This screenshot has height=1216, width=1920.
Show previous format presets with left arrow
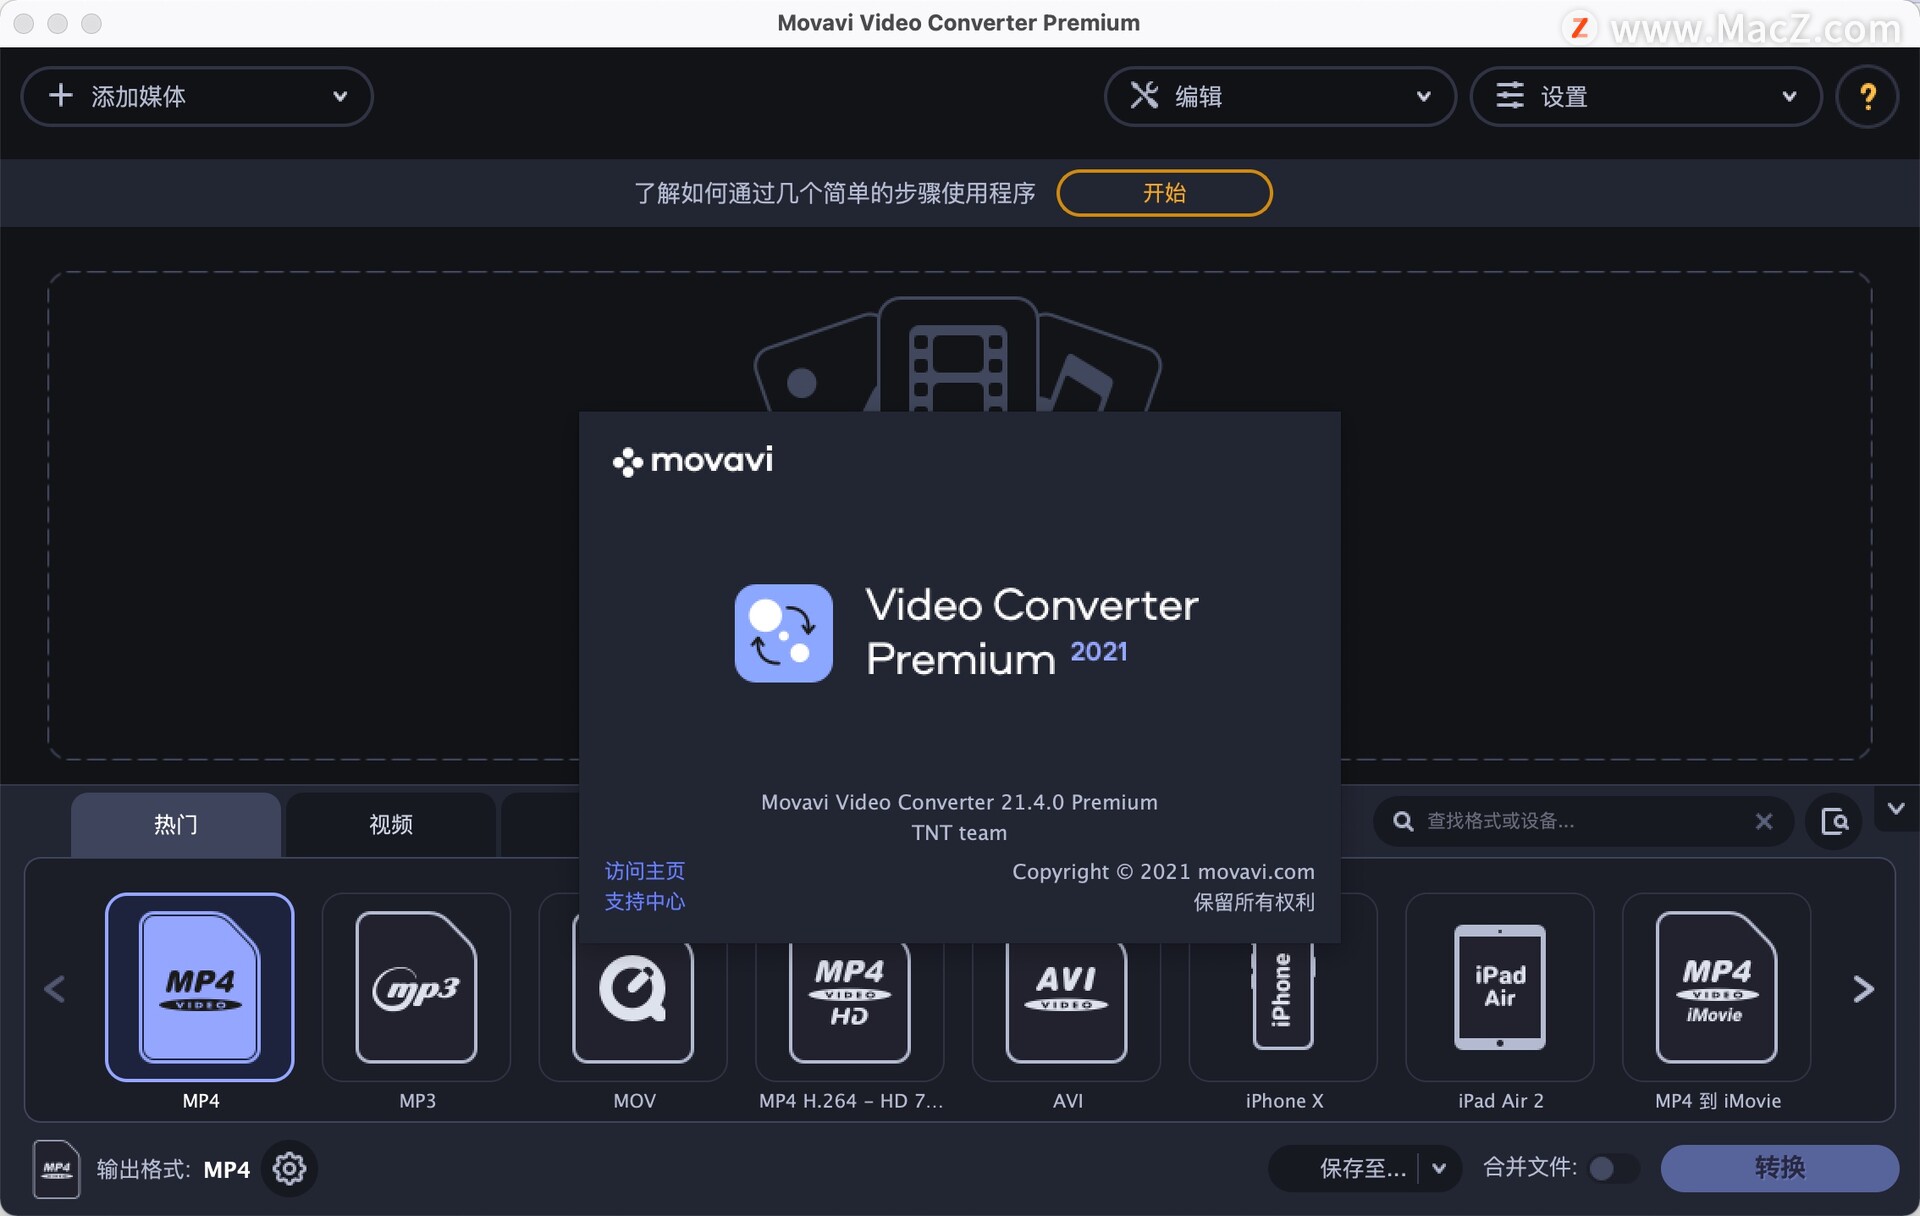point(55,989)
